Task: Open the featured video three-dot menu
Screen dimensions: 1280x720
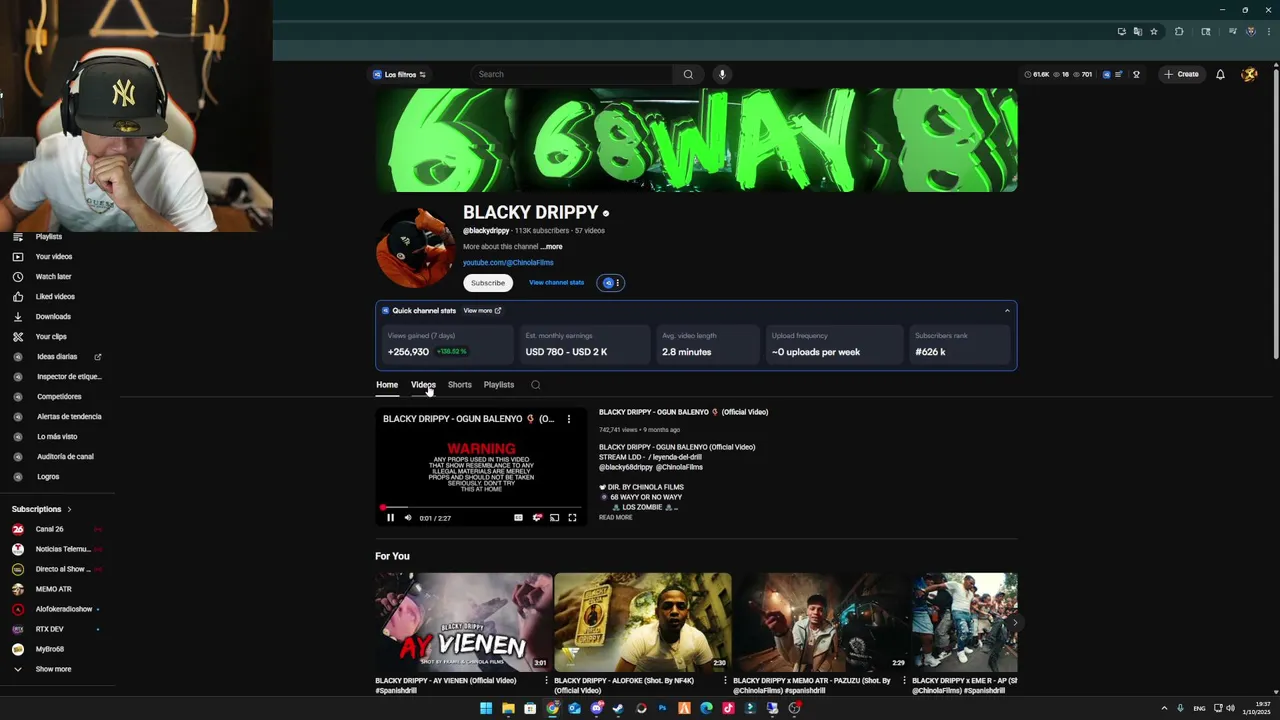Action: tap(569, 419)
